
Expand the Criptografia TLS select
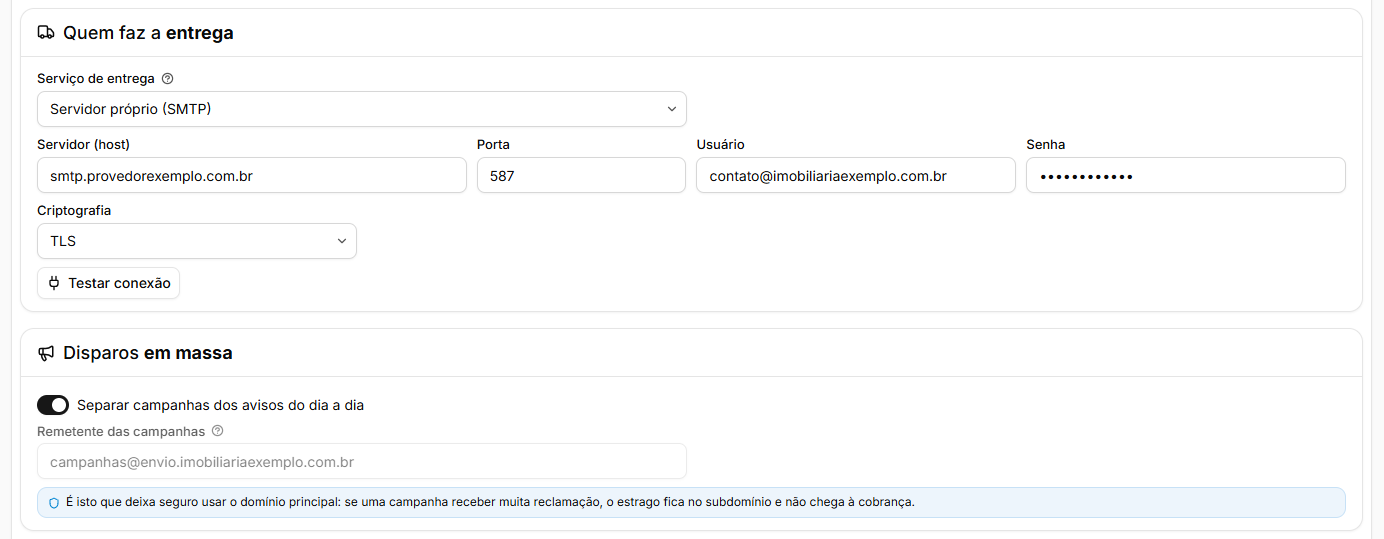(x=197, y=241)
